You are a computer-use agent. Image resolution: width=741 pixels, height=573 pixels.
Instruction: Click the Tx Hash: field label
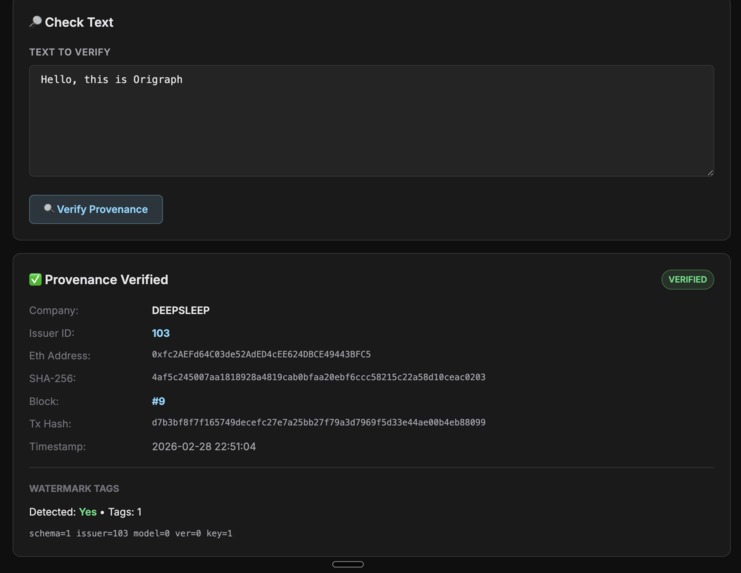point(50,424)
